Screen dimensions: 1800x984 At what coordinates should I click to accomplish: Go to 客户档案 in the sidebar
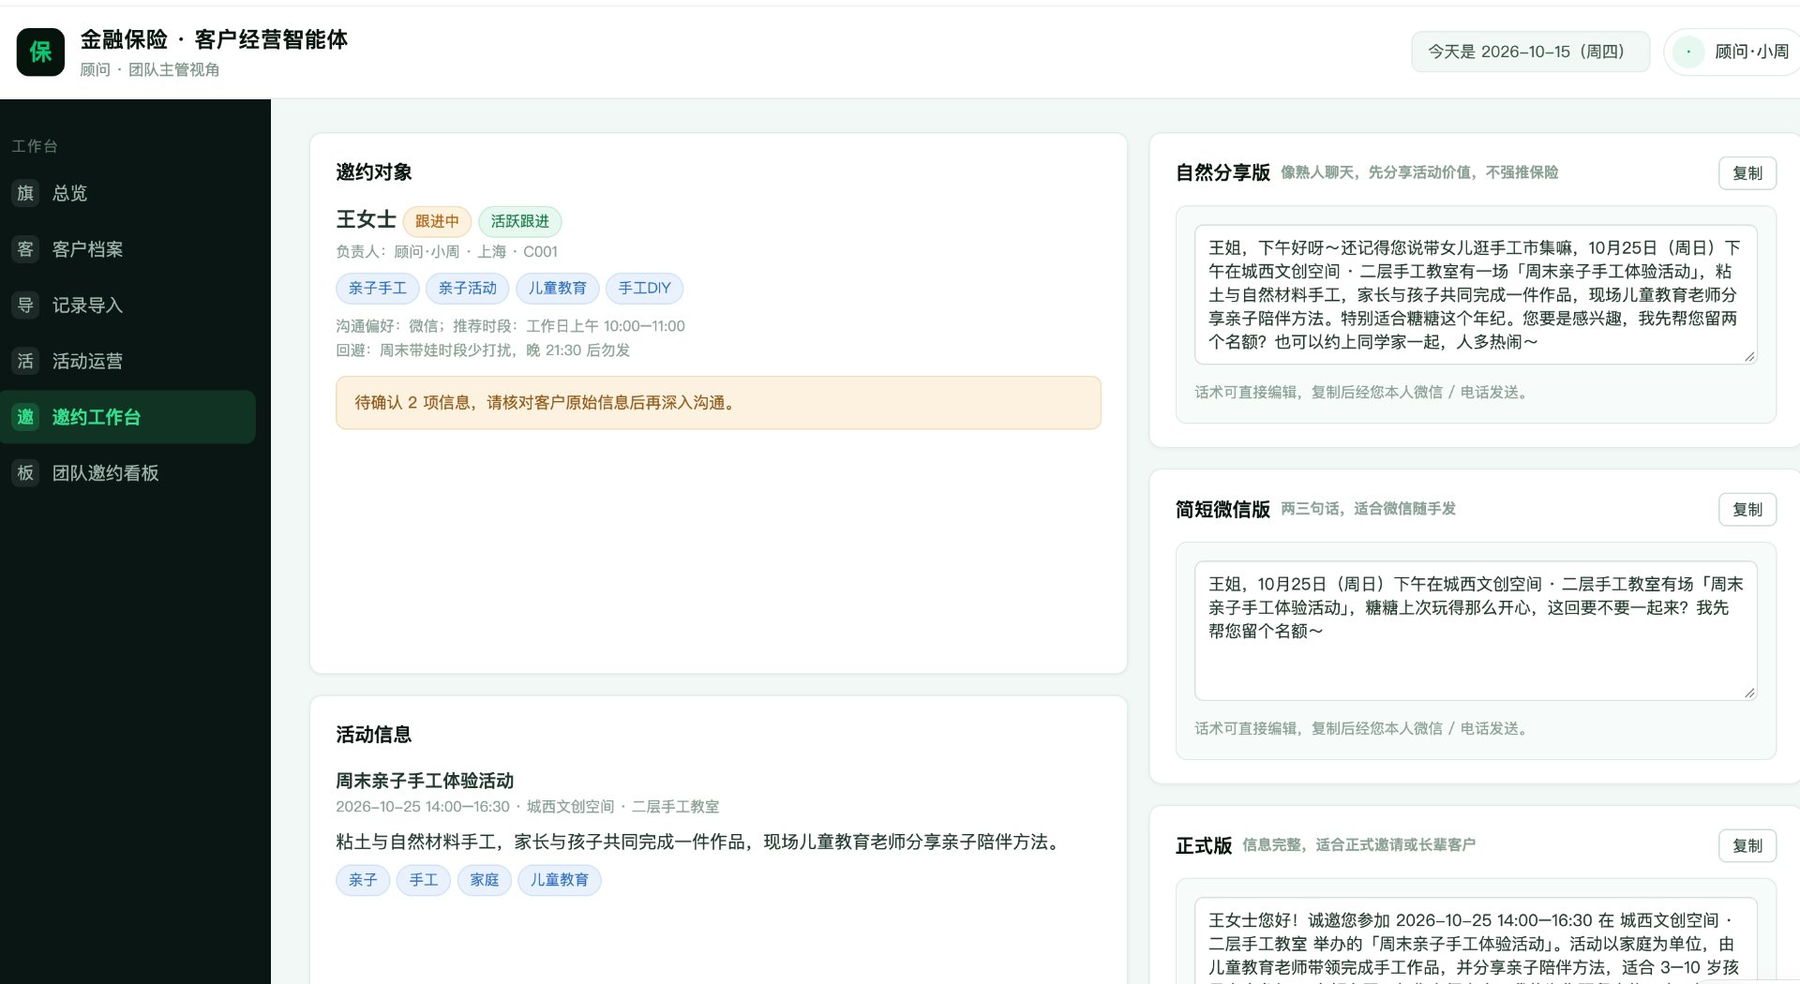pos(128,249)
